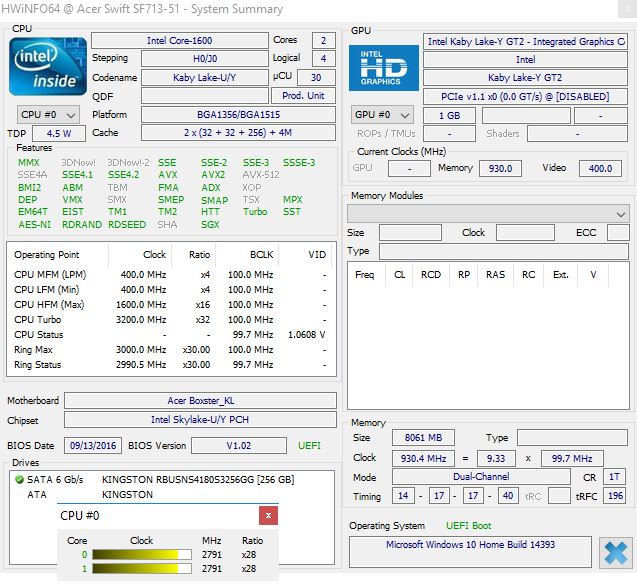Click the Core 1 clock bar

pos(142,568)
